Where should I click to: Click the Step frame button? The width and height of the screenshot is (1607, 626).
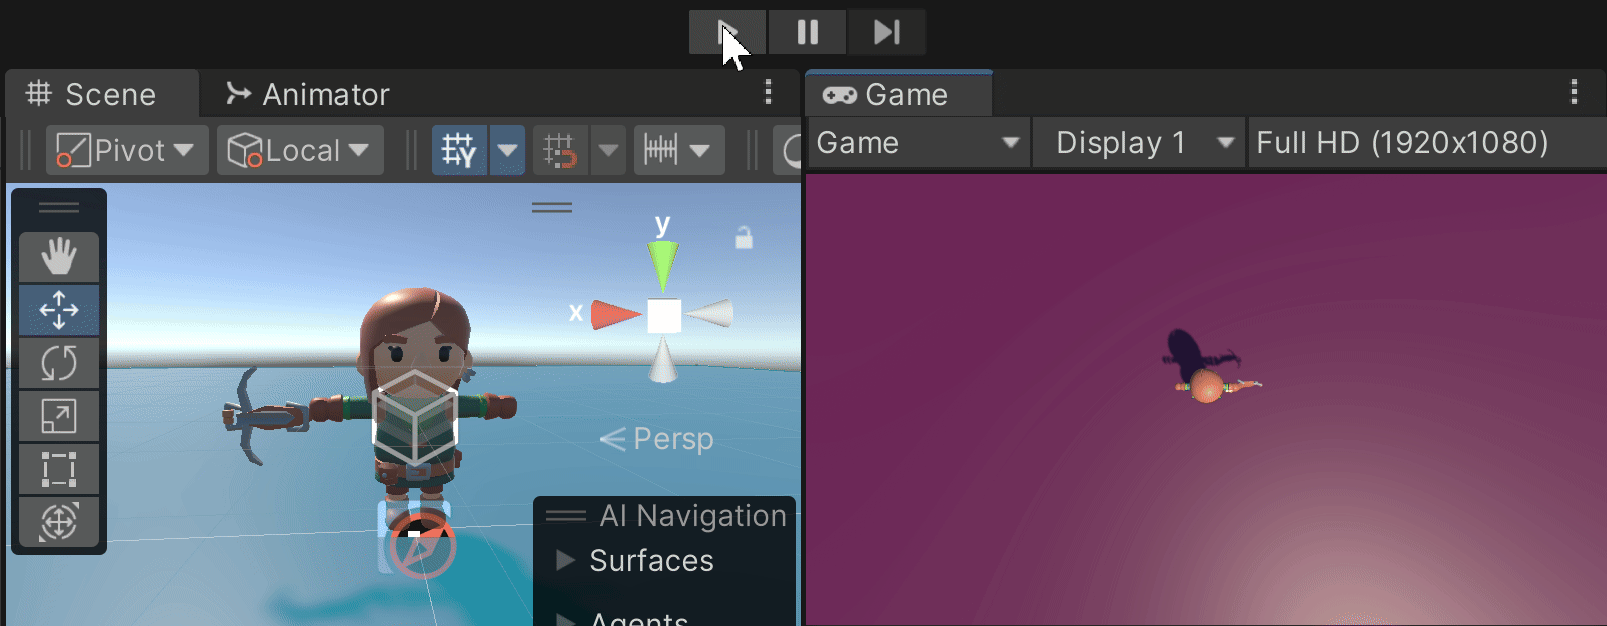pyautogui.click(x=886, y=32)
